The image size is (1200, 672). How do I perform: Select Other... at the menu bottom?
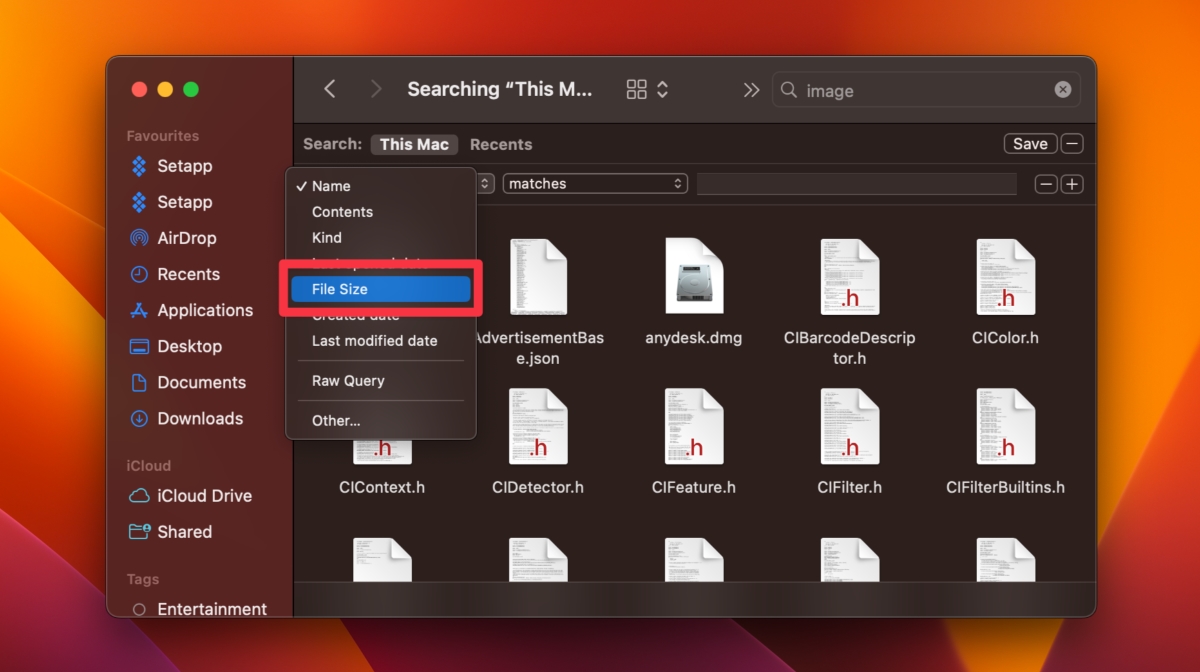click(x=335, y=420)
